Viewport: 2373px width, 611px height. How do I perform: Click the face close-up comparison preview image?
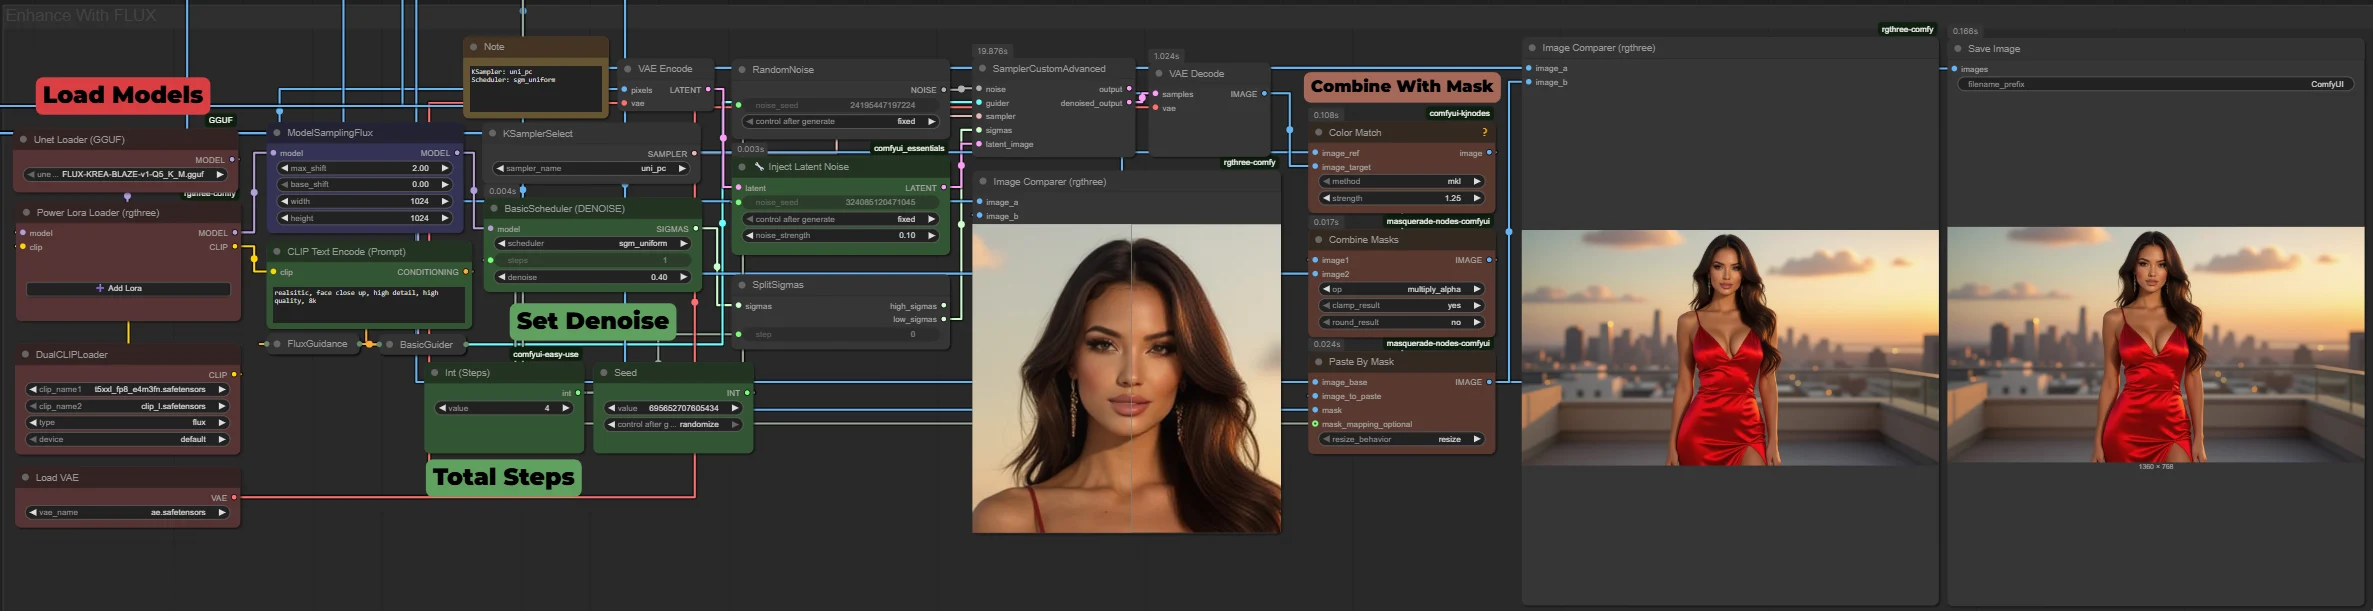[x=1126, y=378]
